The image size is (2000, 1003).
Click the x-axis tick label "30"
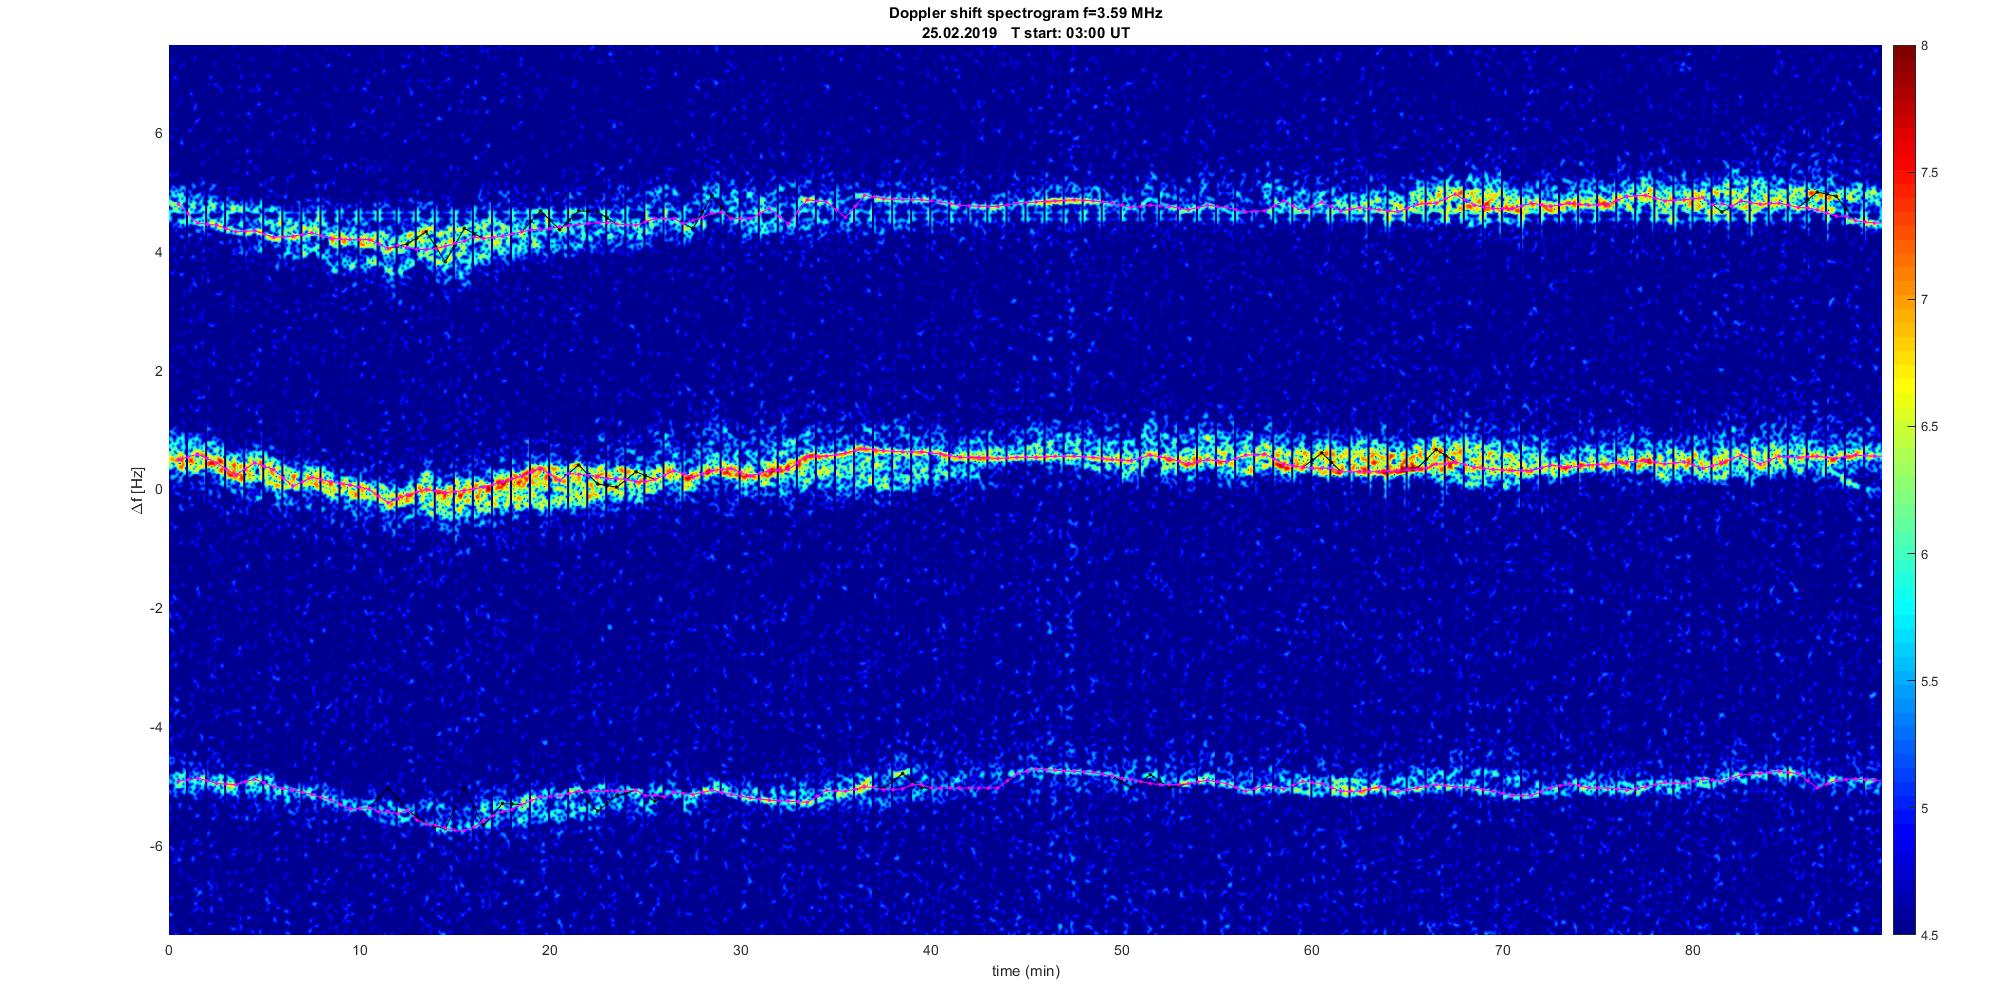(x=740, y=951)
